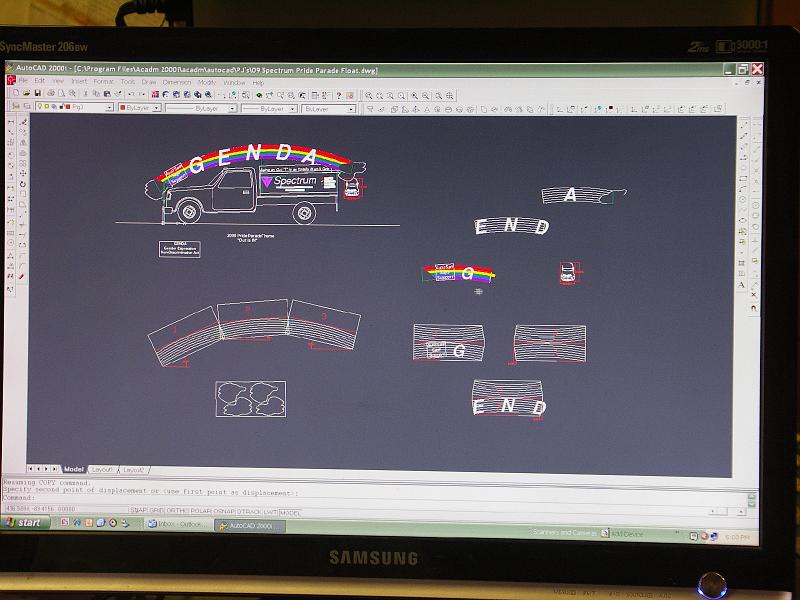Toggle LWT lineweight display in status bar
The width and height of the screenshot is (800, 600).
pyautogui.click(x=270, y=512)
